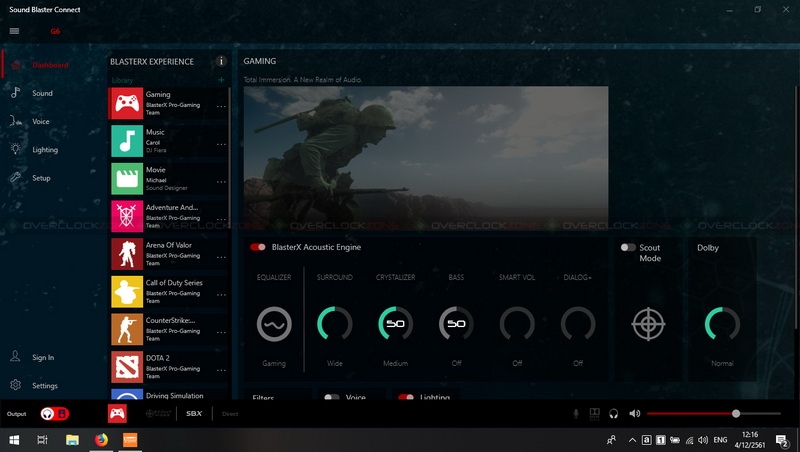
Task: Select the Call of Duty Series profile icon
Action: point(127,291)
